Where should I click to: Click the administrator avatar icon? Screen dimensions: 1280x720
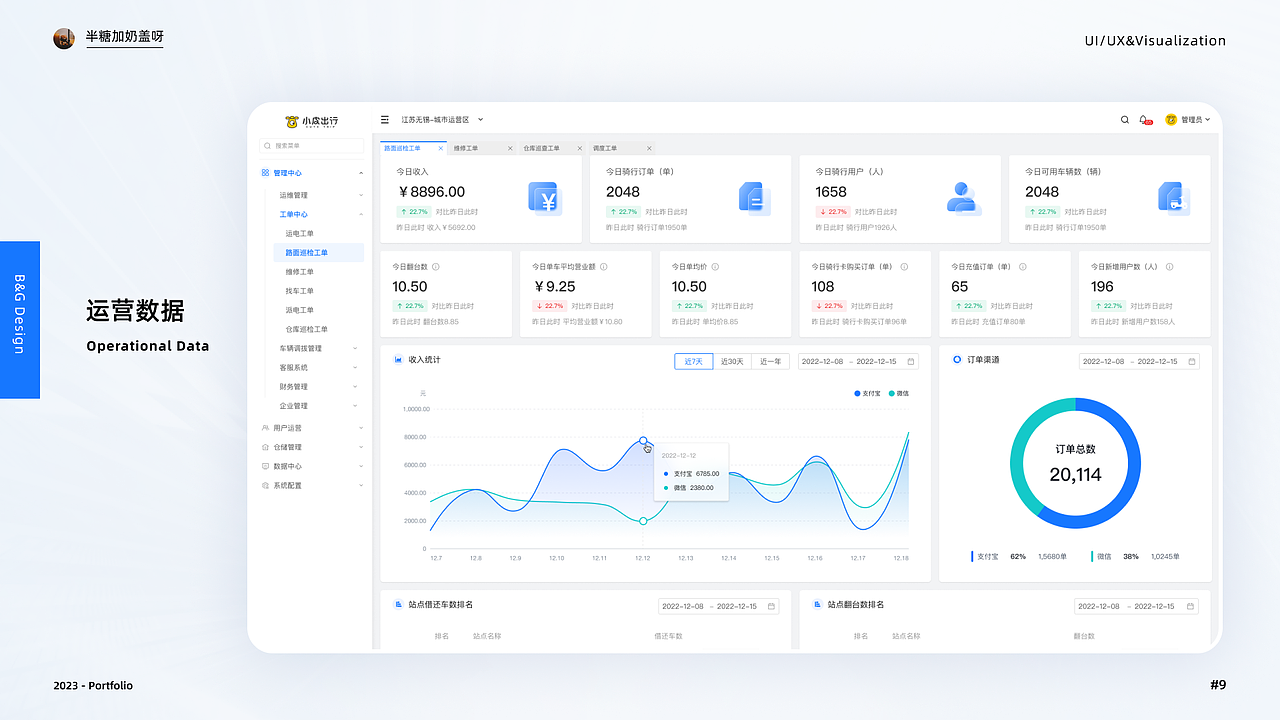coord(1171,120)
